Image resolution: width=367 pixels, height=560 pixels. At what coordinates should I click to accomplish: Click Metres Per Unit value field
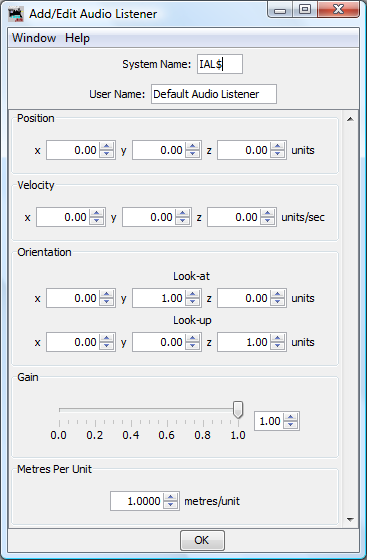point(137,501)
